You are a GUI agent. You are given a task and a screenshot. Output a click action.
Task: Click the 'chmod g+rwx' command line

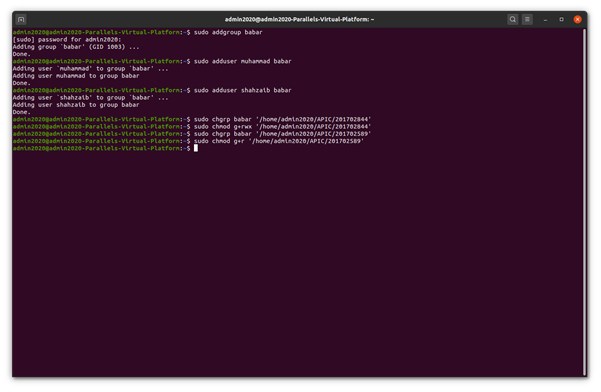282,126
